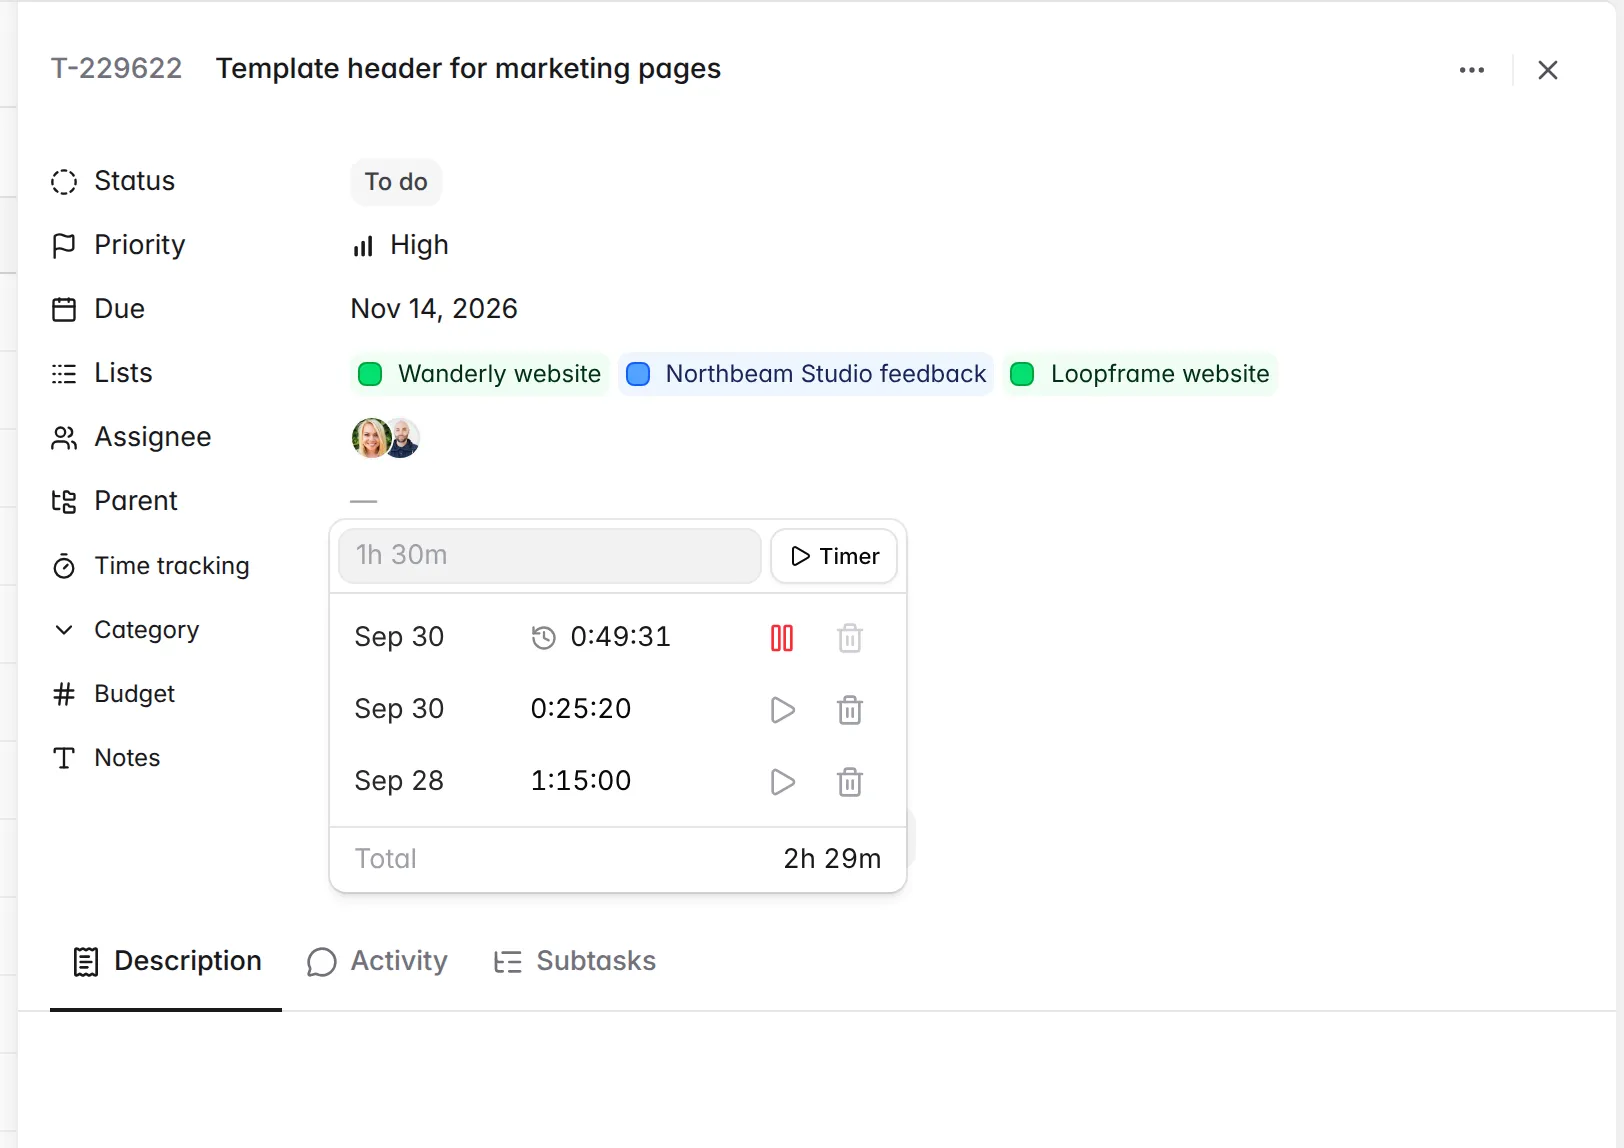1624x1148 pixels.
Task: Close the task detail panel
Action: 1547,70
